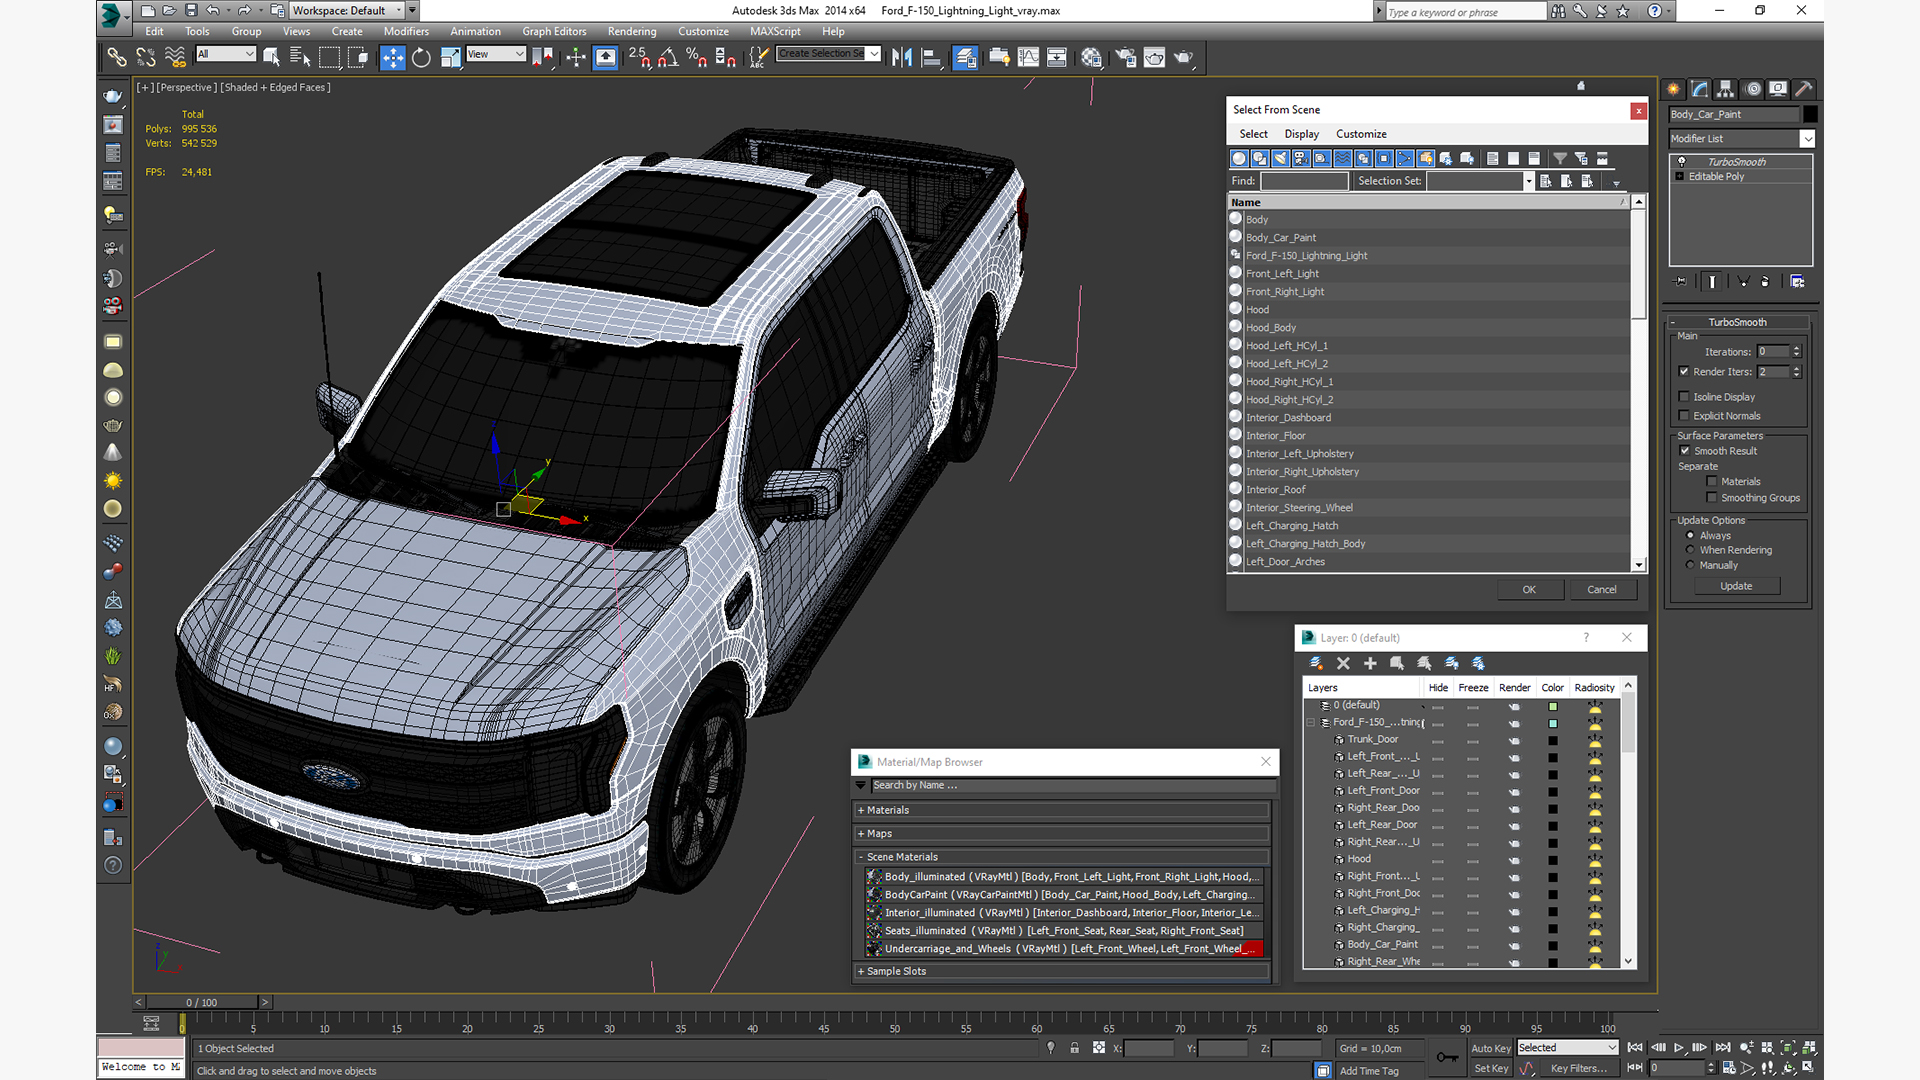Image resolution: width=1920 pixels, height=1080 pixels.
Task: Open the Rendering menu
Action: click(x=632, y=31)
